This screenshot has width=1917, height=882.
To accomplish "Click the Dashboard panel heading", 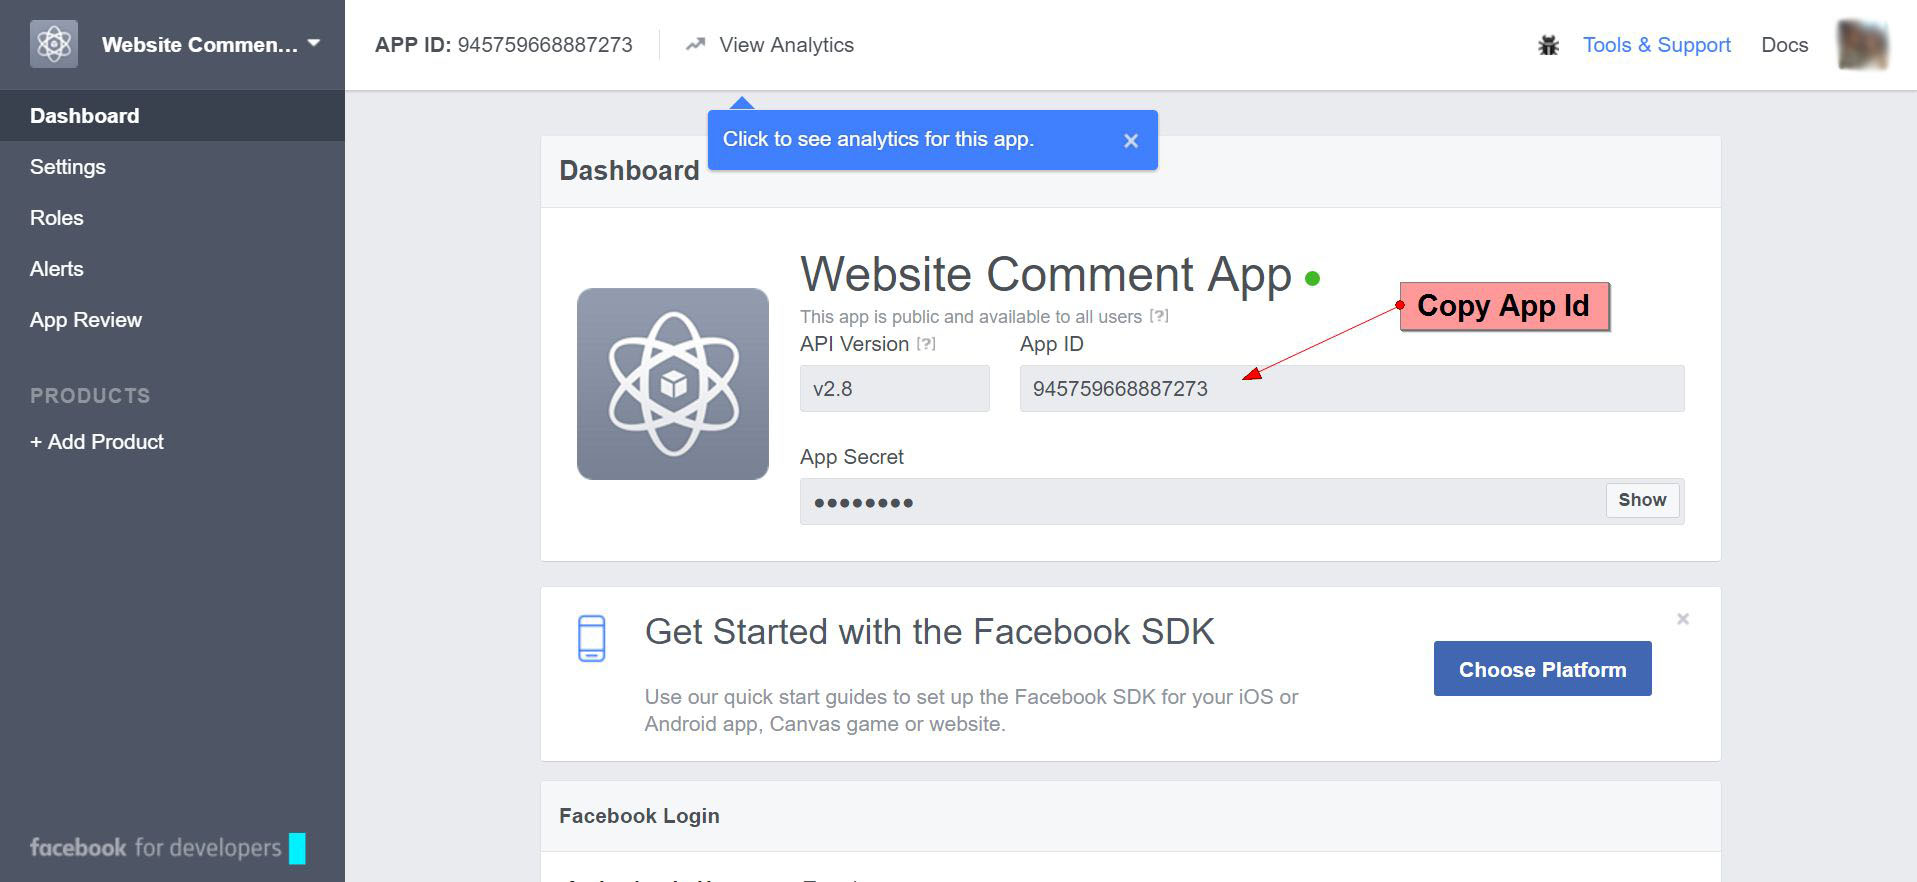I will point(629,171).
